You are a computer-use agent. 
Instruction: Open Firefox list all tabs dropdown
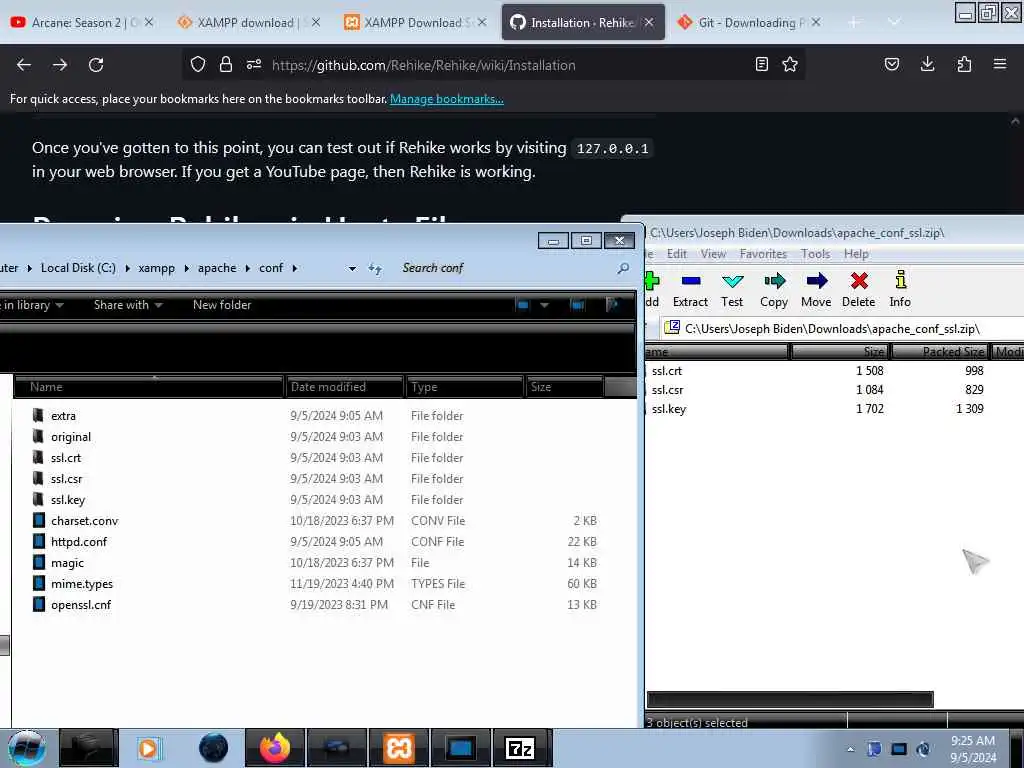[894, 23]
